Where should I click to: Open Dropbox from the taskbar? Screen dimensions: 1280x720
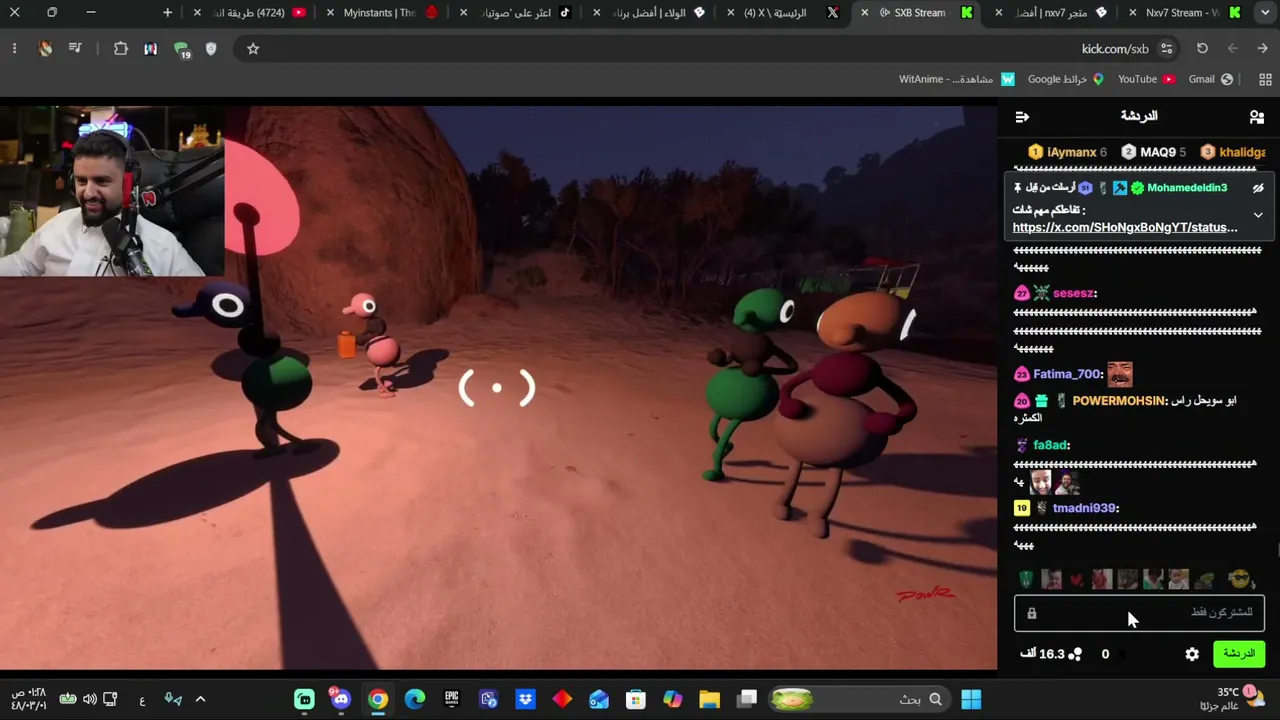[525, 700]
